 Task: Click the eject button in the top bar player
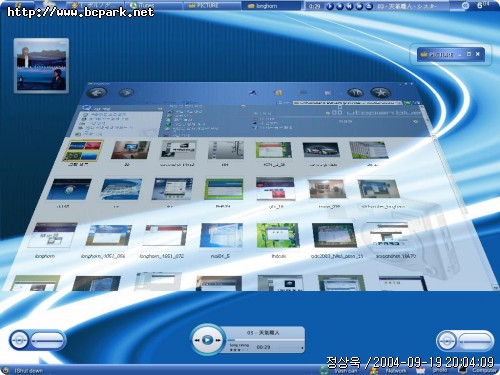[369, 6]
